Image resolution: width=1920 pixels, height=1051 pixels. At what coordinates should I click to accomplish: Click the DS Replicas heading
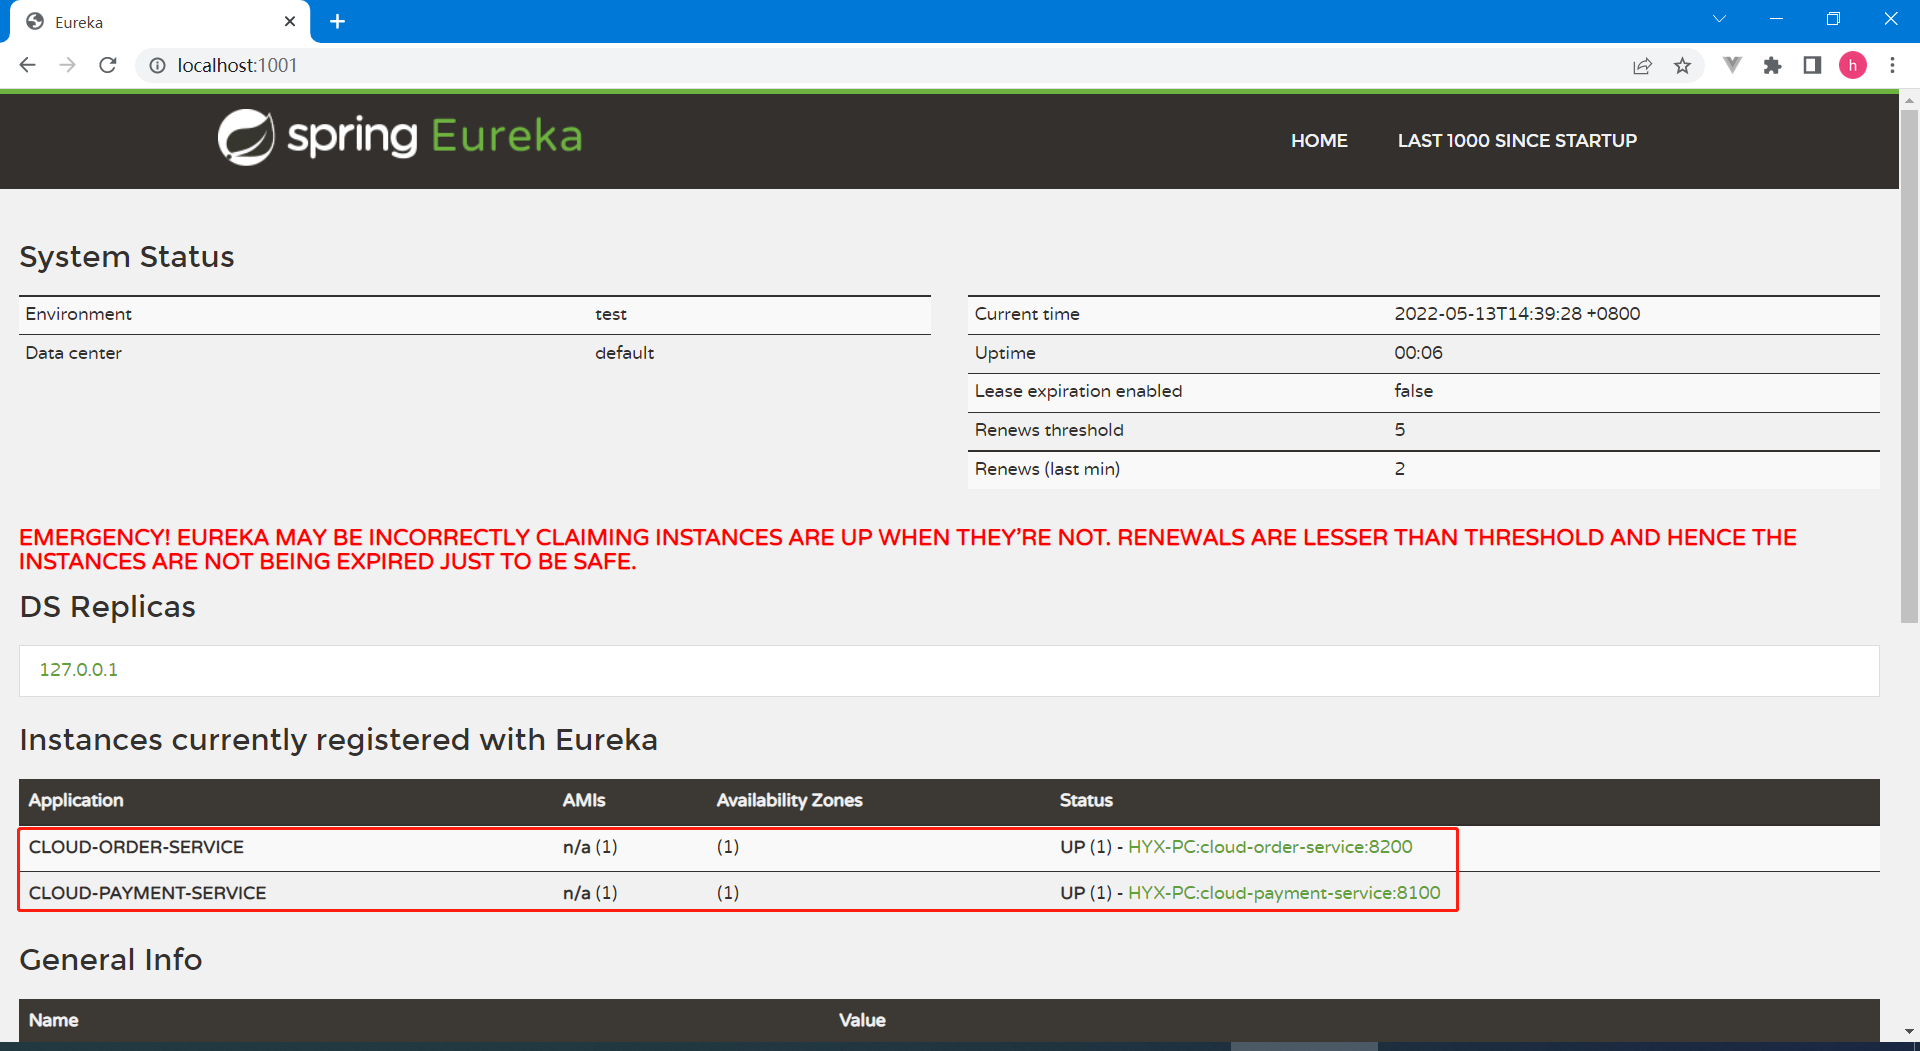[x=108, y=607]
